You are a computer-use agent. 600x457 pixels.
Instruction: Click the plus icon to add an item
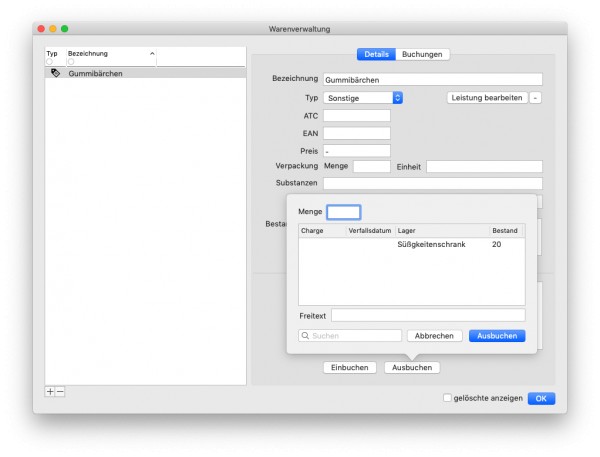50,391
